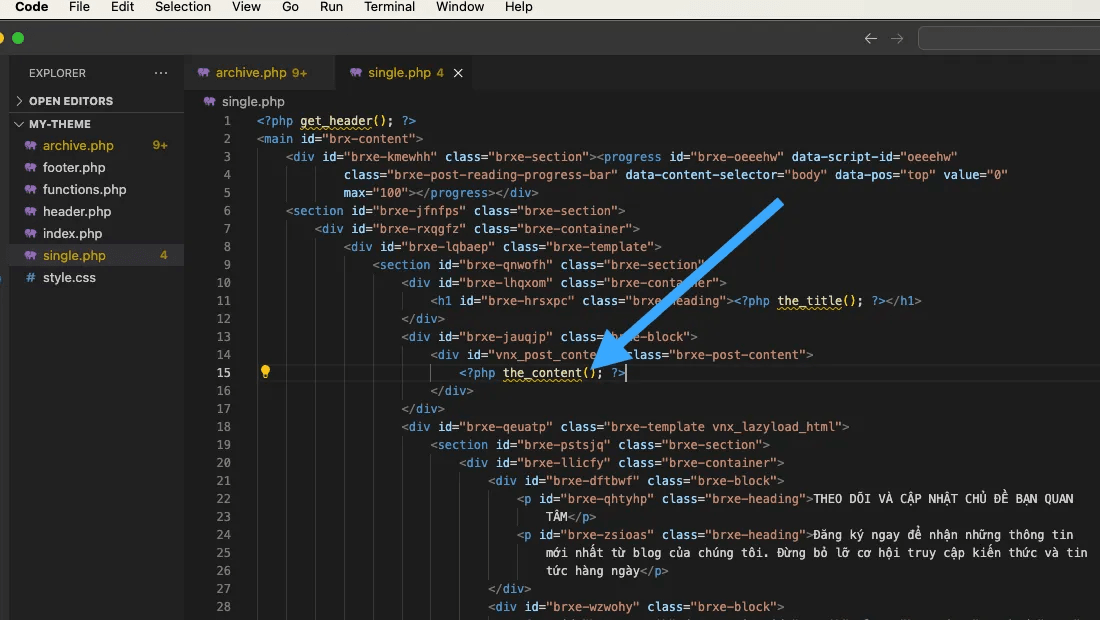Click the "brxe-template vnx_lazyload_html" class value
This screenshot has height=620, width=1100.
coord(723,427)
